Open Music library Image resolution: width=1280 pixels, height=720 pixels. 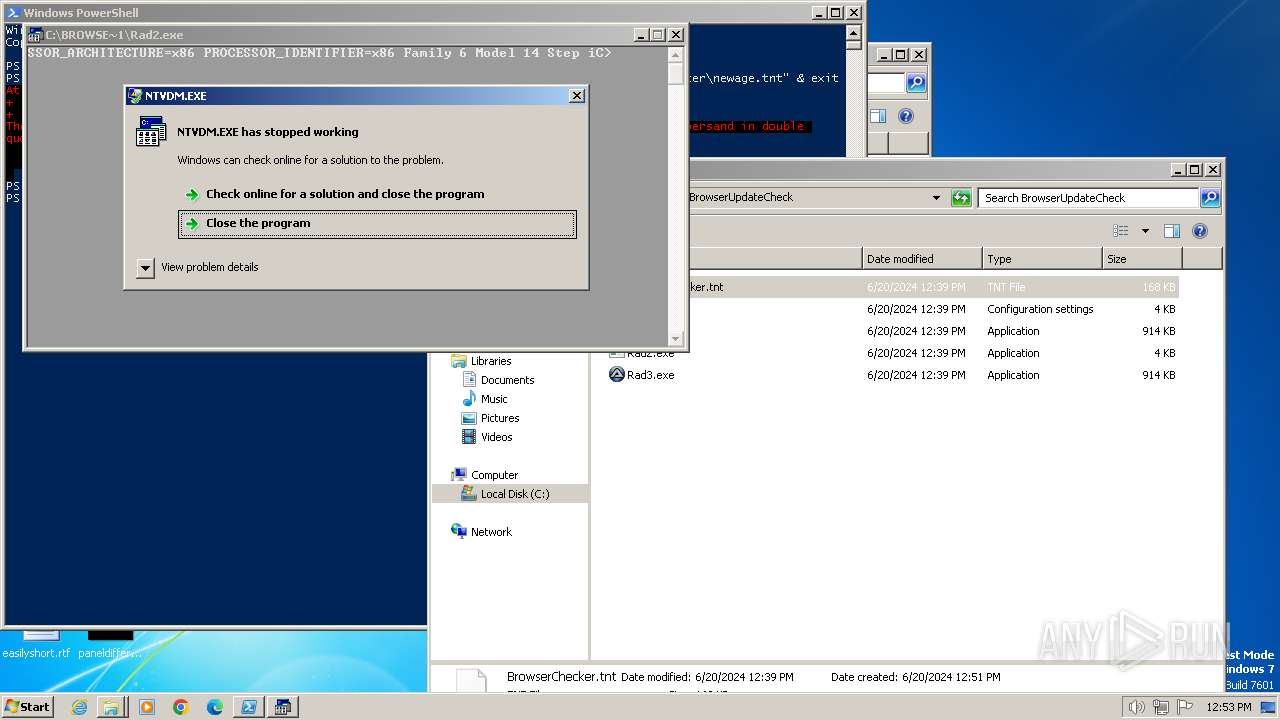click(x=494, y=399)
